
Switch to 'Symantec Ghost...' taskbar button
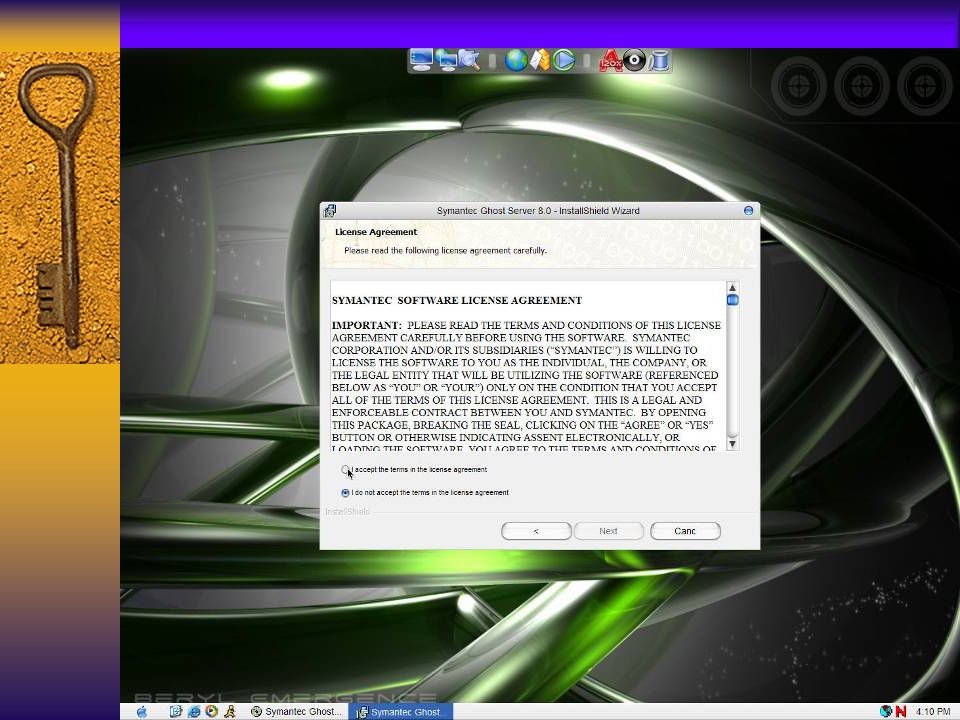click(296, 711)
